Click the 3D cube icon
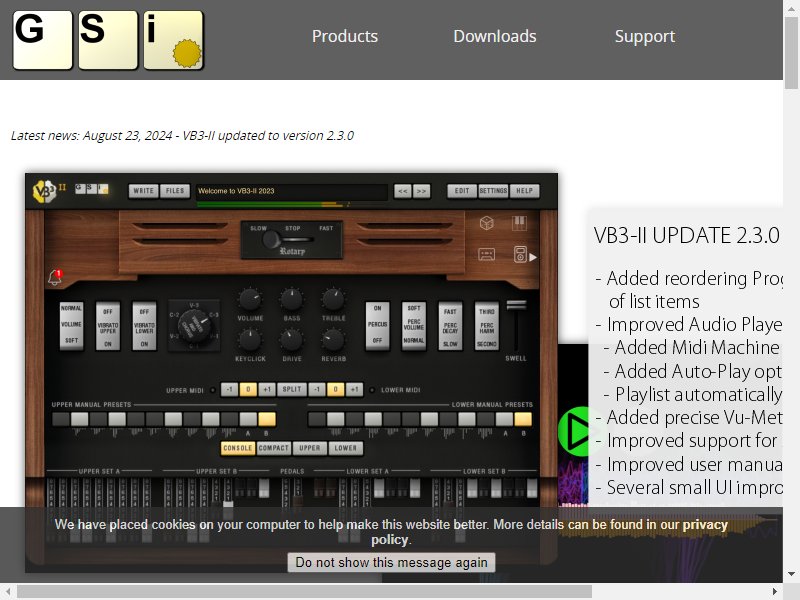 (x=487, y=223)
